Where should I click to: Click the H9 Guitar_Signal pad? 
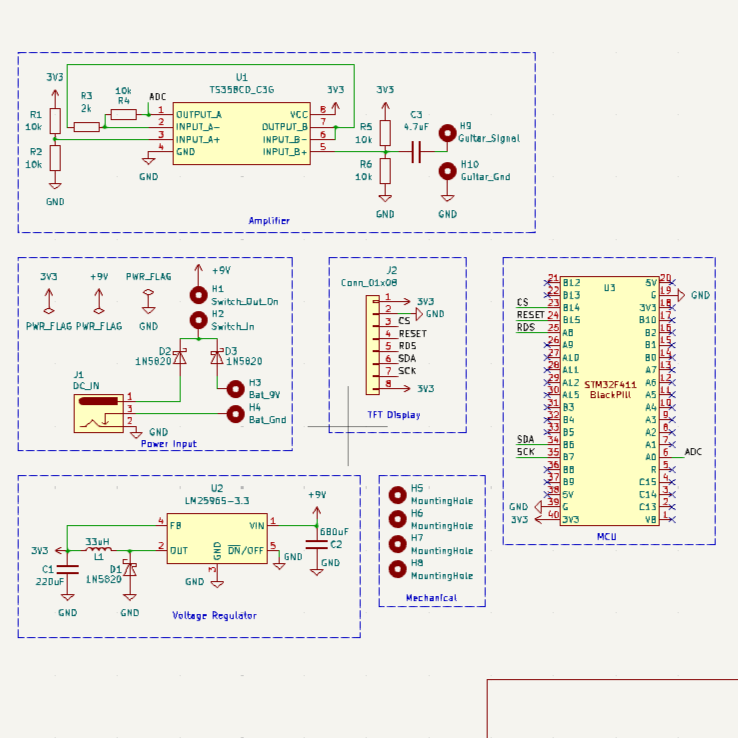pos(448,133)
